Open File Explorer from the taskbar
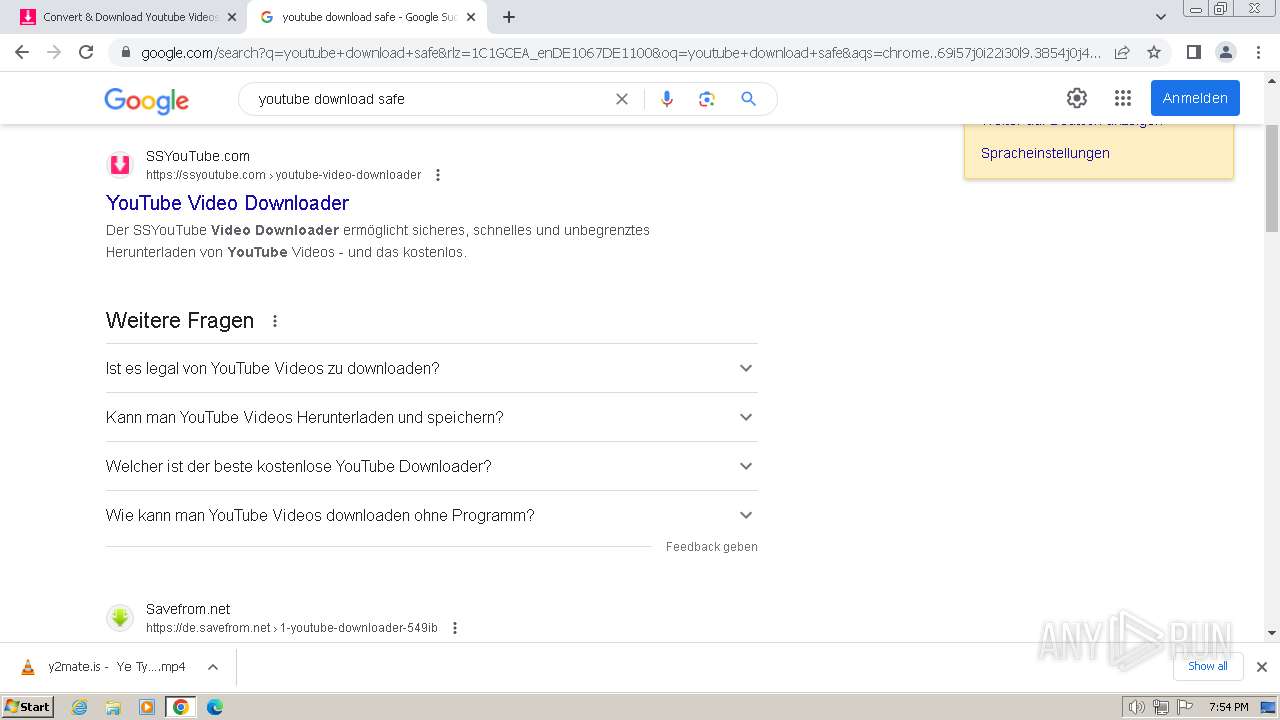Screen dimensions: 1280x720 click(113, 707)
